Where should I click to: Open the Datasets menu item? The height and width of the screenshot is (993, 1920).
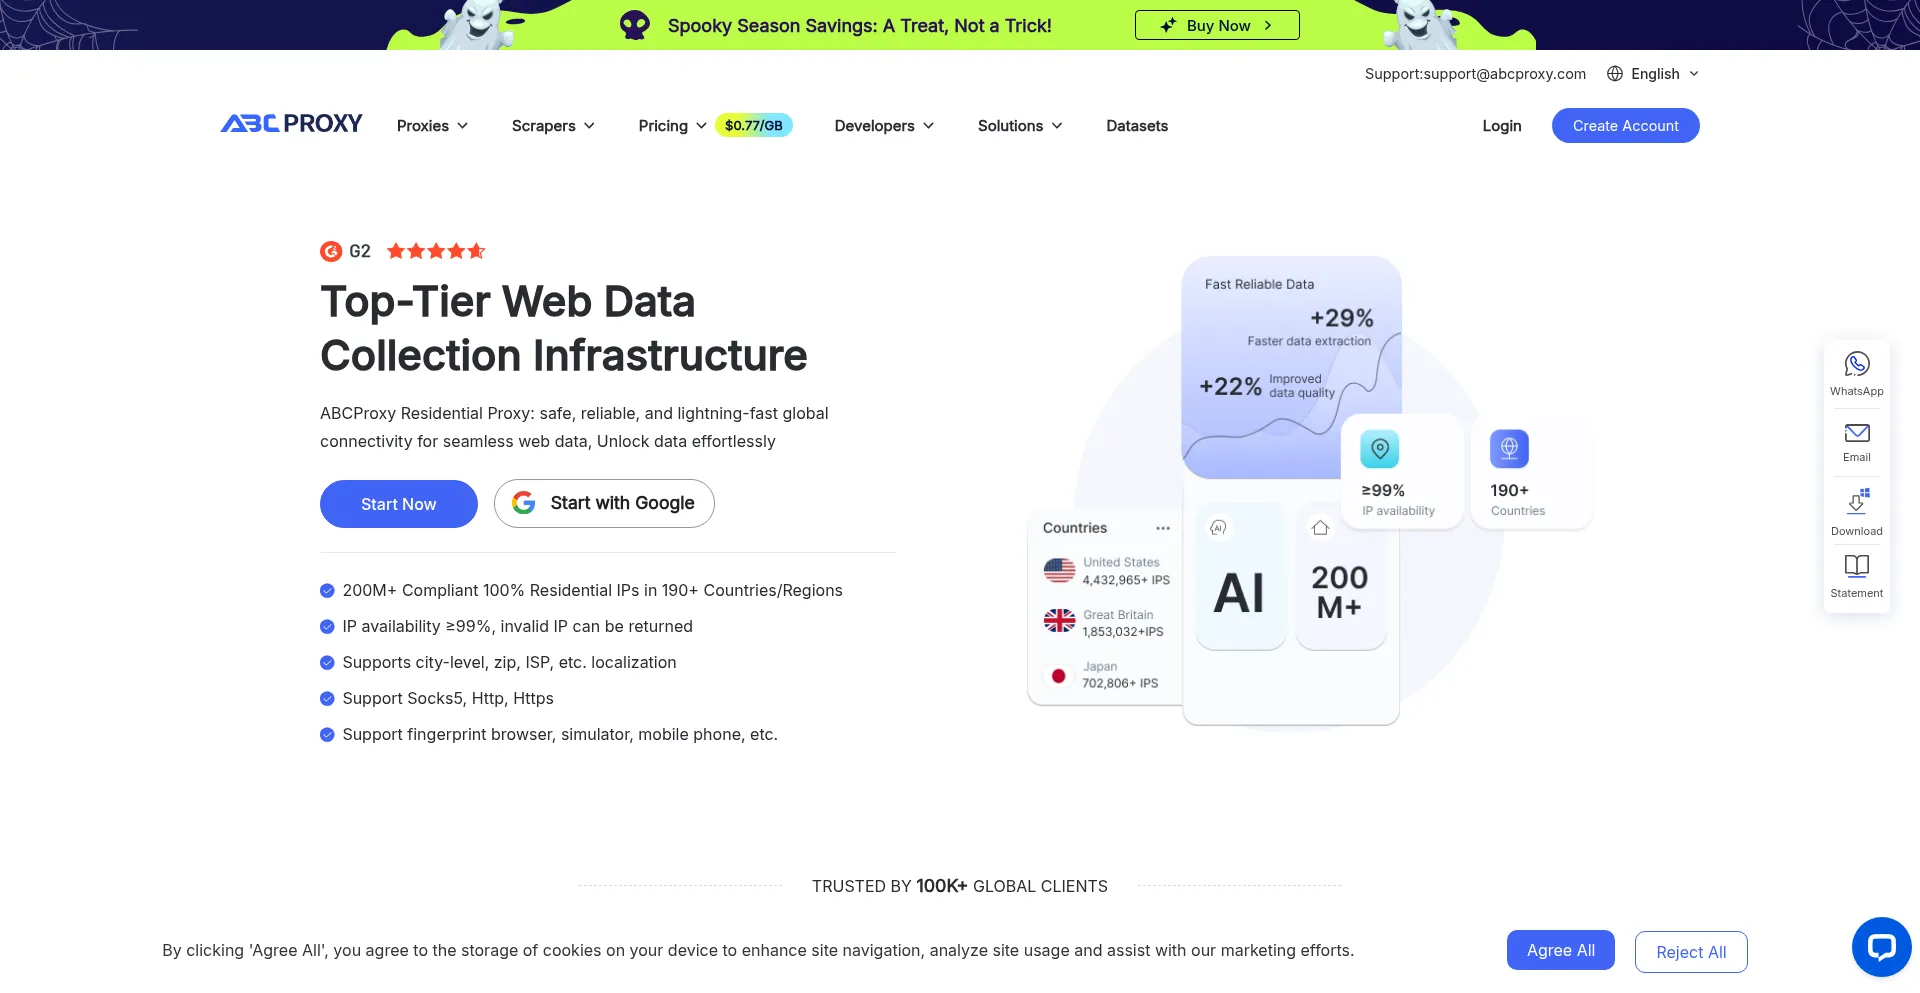(1136, 126)
